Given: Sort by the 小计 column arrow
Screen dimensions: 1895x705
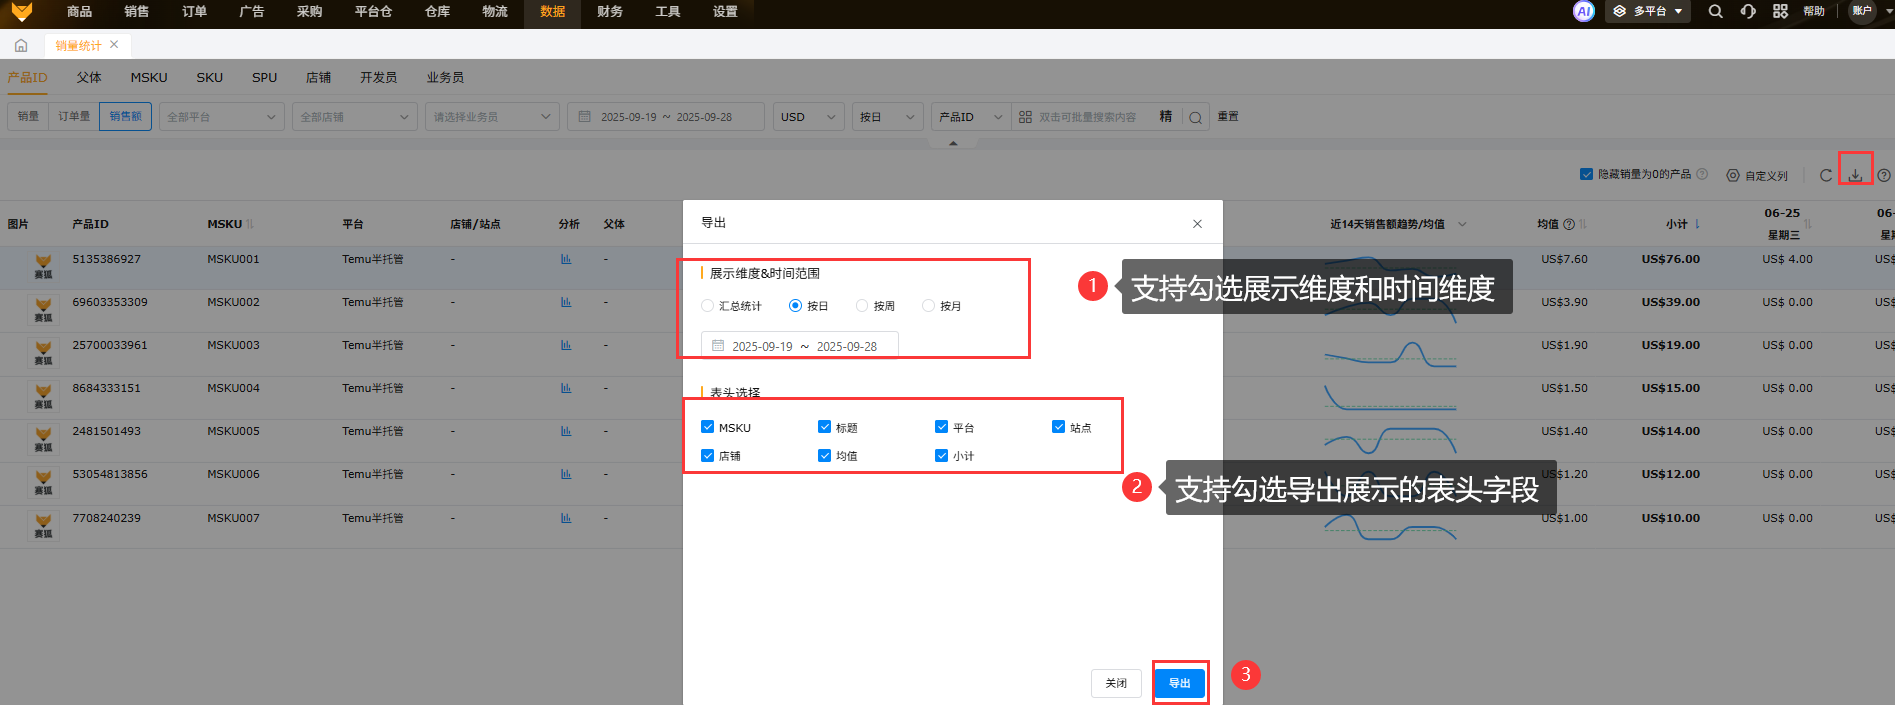Looking at the screenshot, I should 1697,224.
